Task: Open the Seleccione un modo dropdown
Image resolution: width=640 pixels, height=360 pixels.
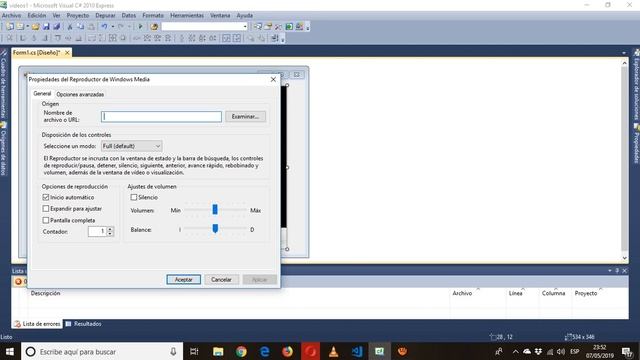Action: pyautogui.click(x=131, y=146)
